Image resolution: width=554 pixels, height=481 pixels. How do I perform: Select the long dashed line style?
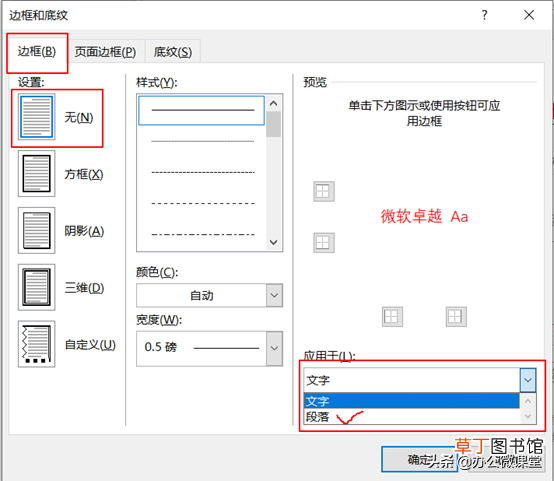pyautogui.click(x=202, y=204)
